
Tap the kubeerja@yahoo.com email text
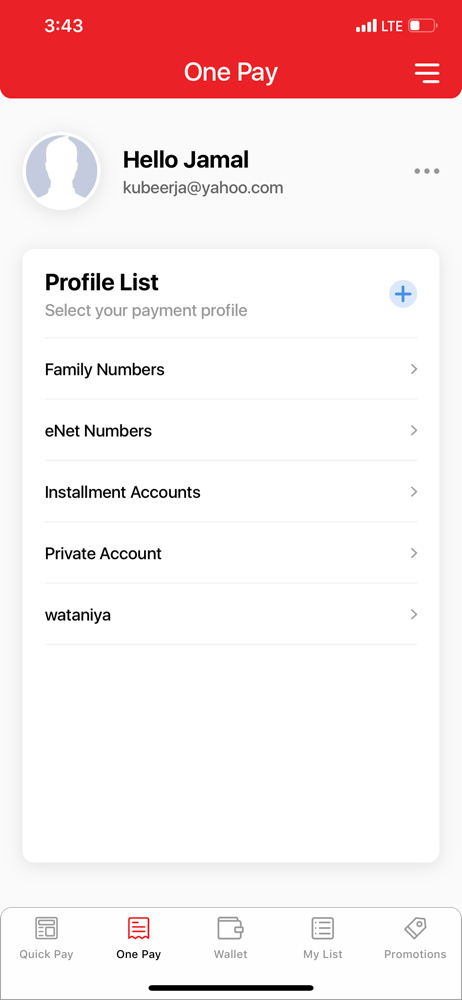coord(203,188)
